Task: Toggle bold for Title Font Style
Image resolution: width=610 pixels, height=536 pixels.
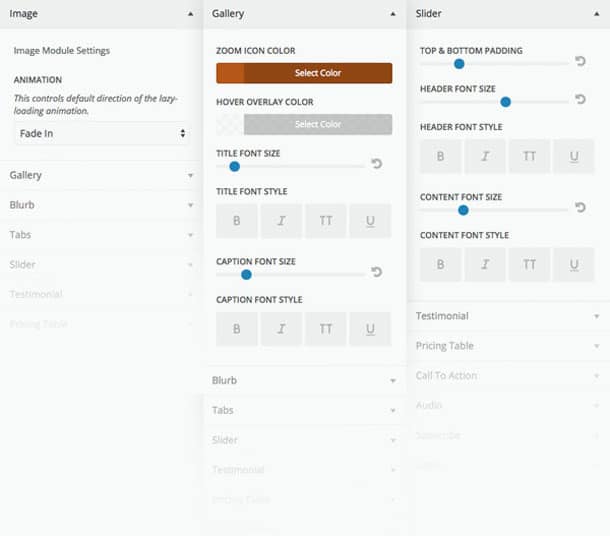Action: tap(237, 220)
